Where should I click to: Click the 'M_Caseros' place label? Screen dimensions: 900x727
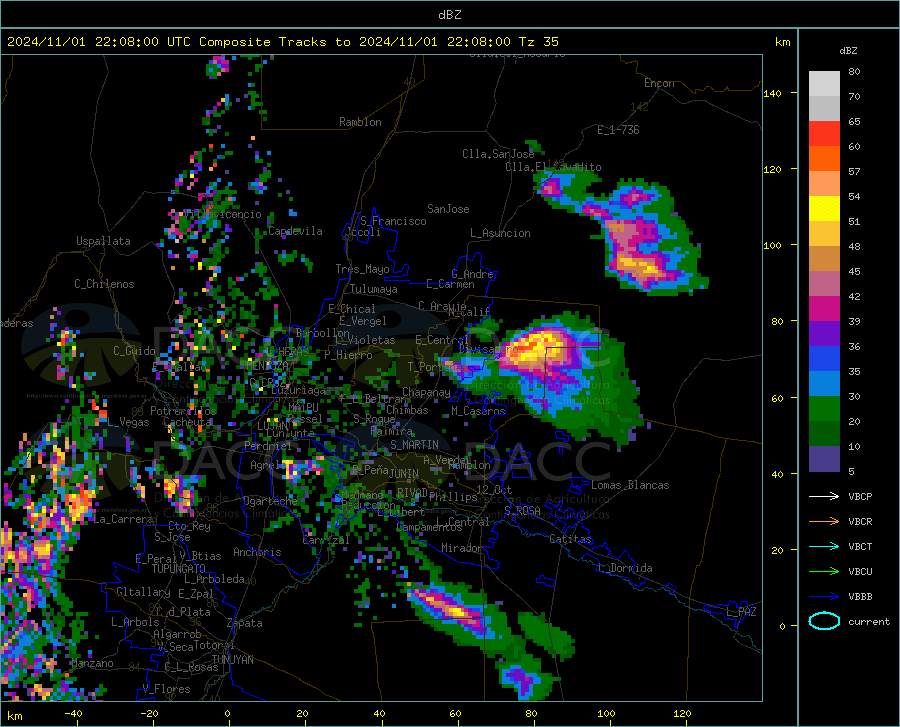[x=478, y=411]
